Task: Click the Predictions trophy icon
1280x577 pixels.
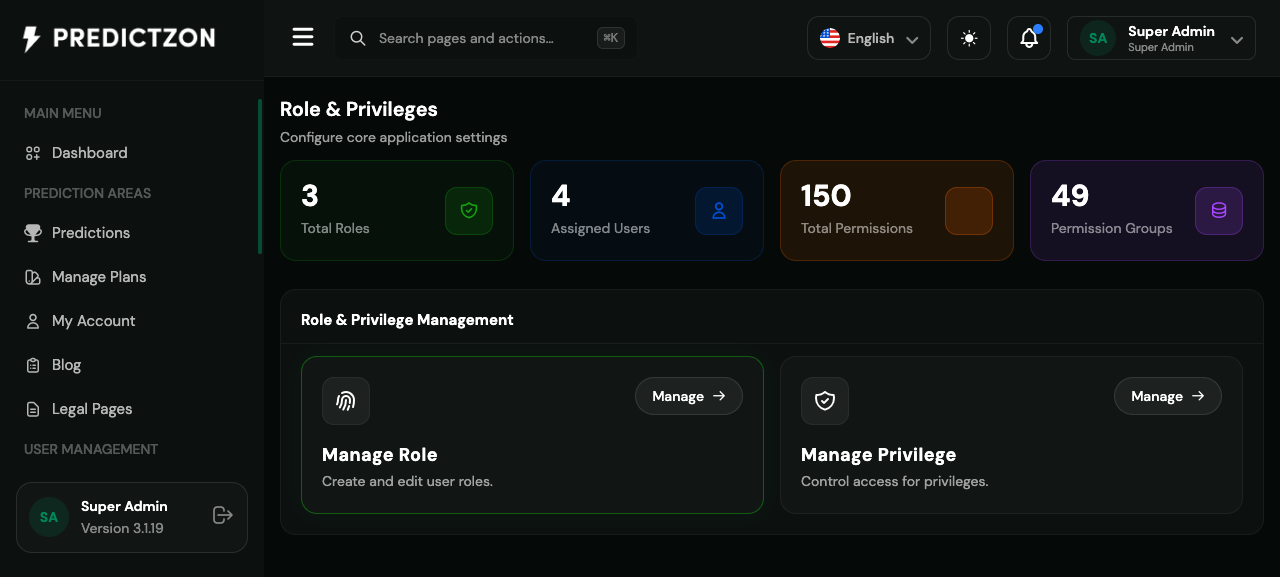Action: 33,233
